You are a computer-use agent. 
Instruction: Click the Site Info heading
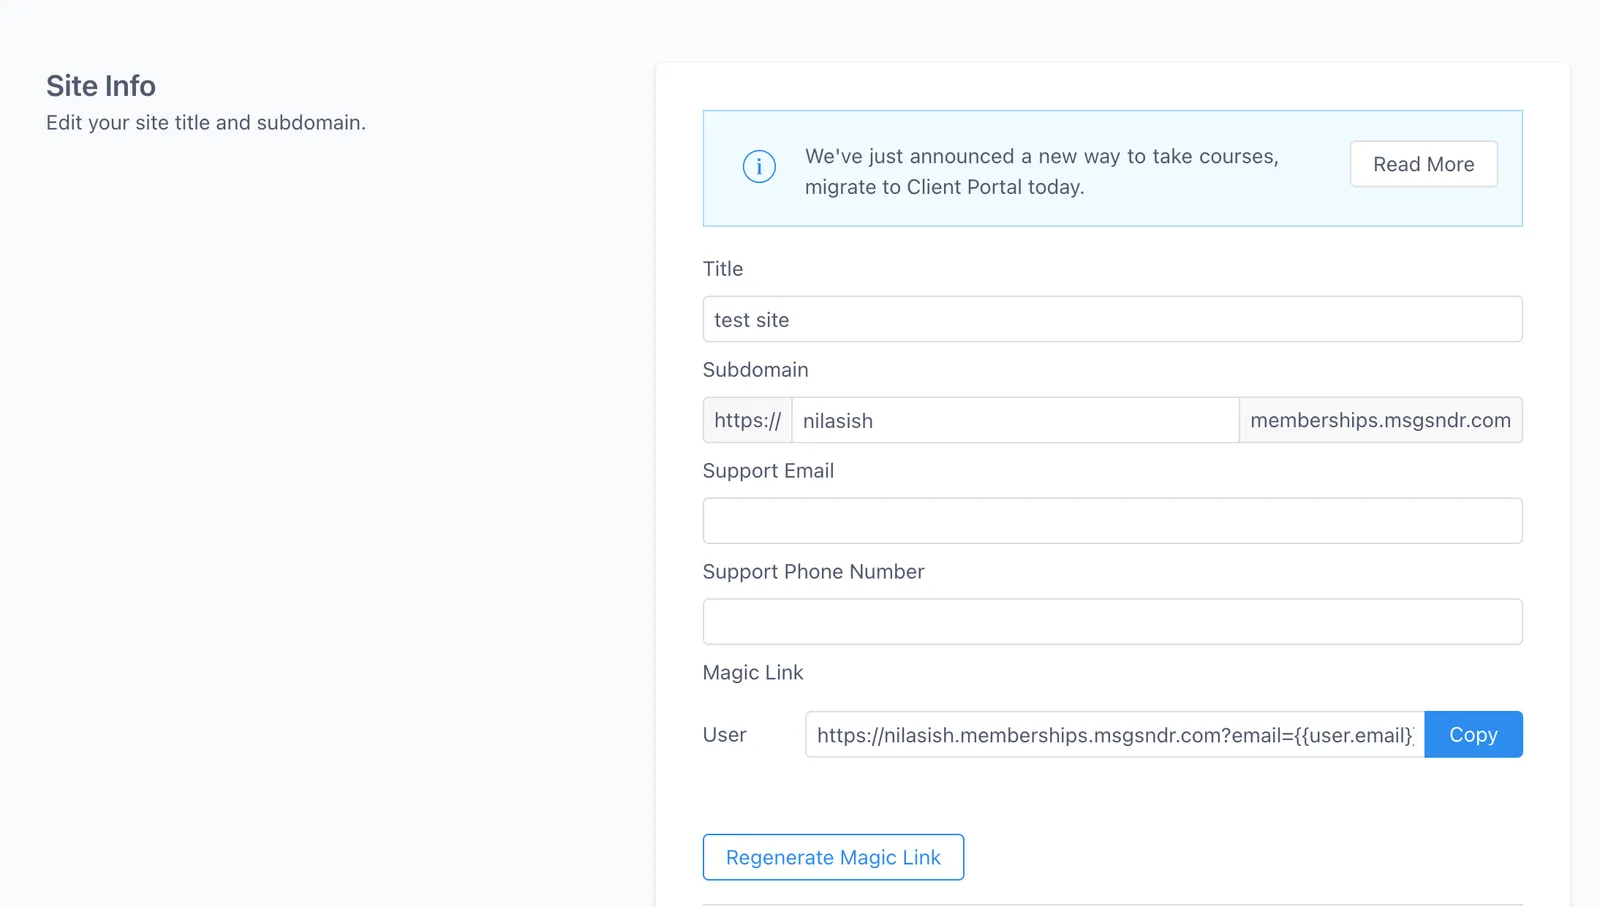pos(101,86)
